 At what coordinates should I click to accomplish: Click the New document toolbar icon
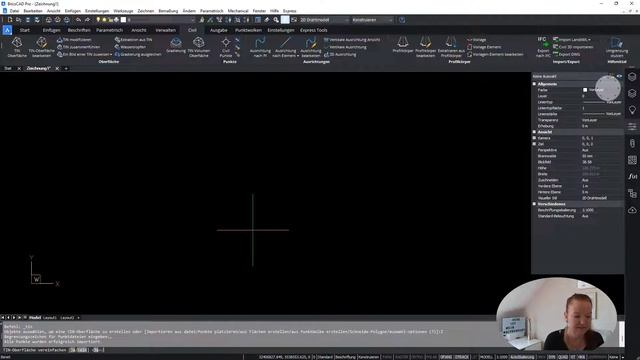tap(10, 20)
